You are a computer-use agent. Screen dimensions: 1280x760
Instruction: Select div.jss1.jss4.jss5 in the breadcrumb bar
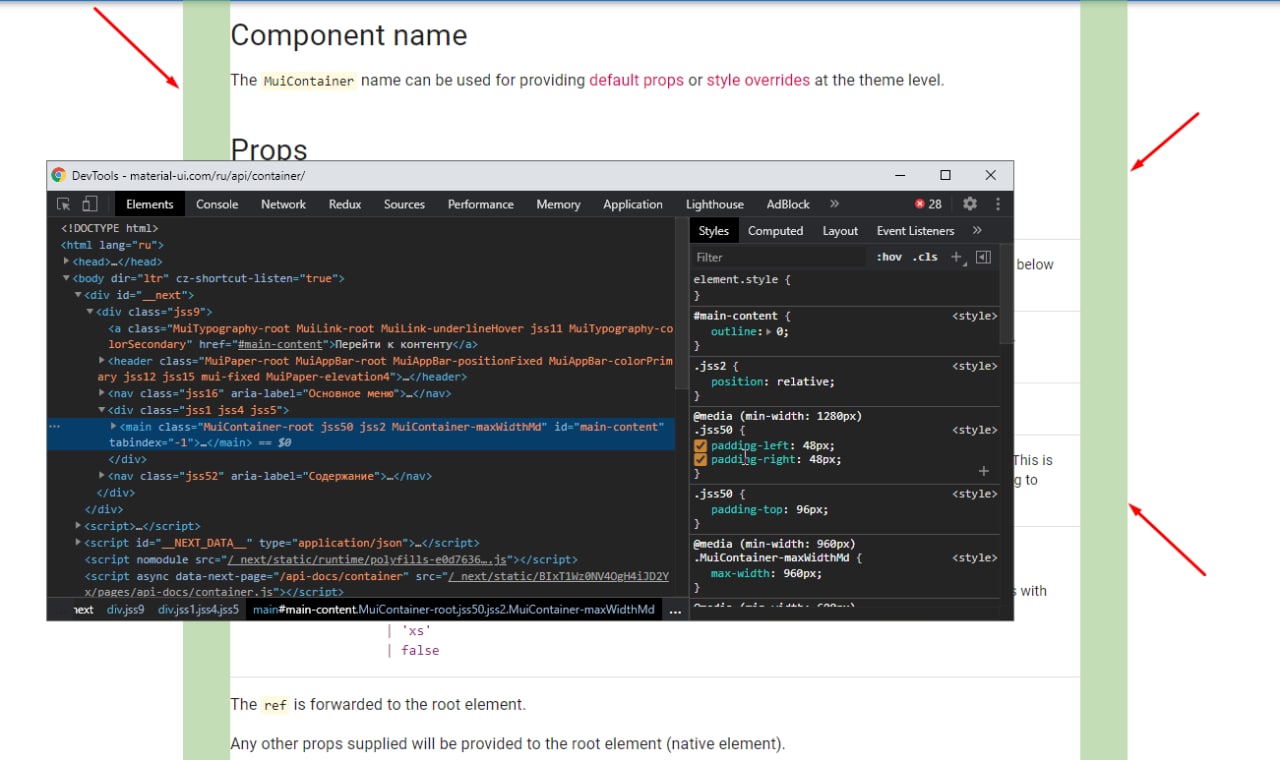(x=198, y=609)
